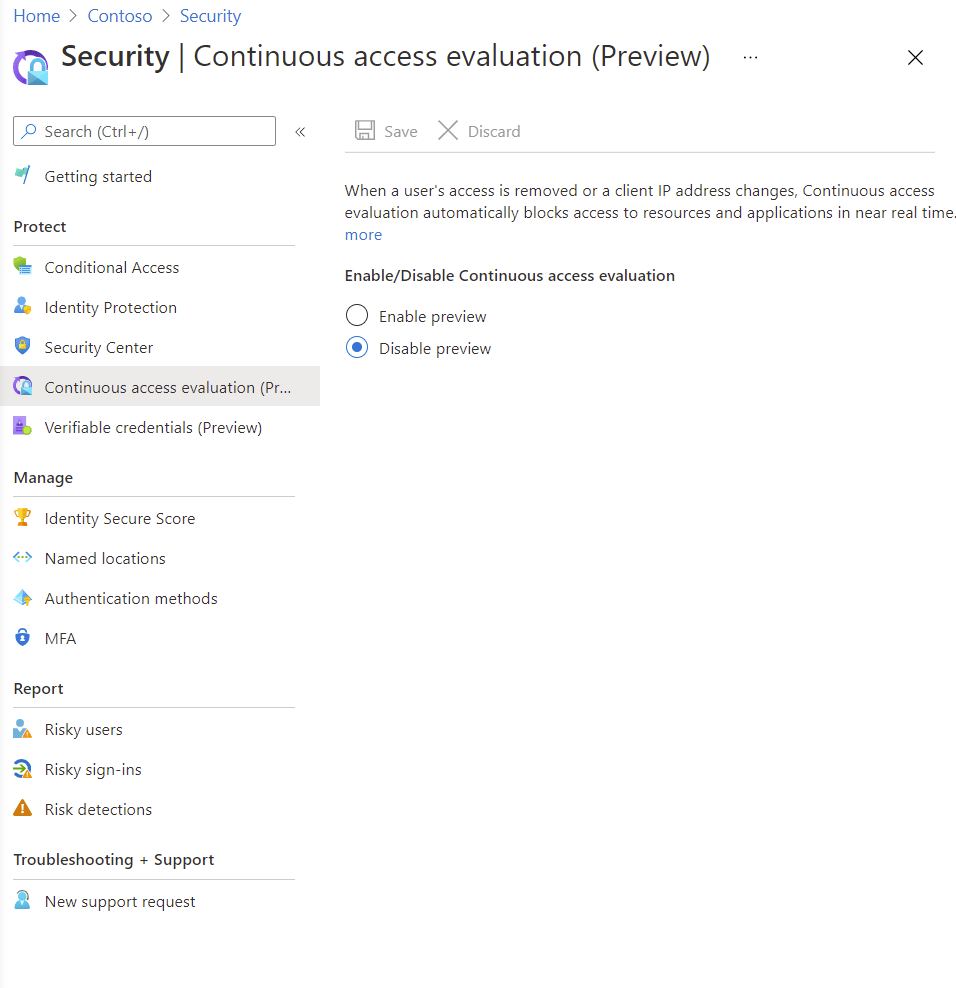This screenshot has width=956, height=988.
Task: Click the Authentication methods icon
Action: tap(22, 598)
